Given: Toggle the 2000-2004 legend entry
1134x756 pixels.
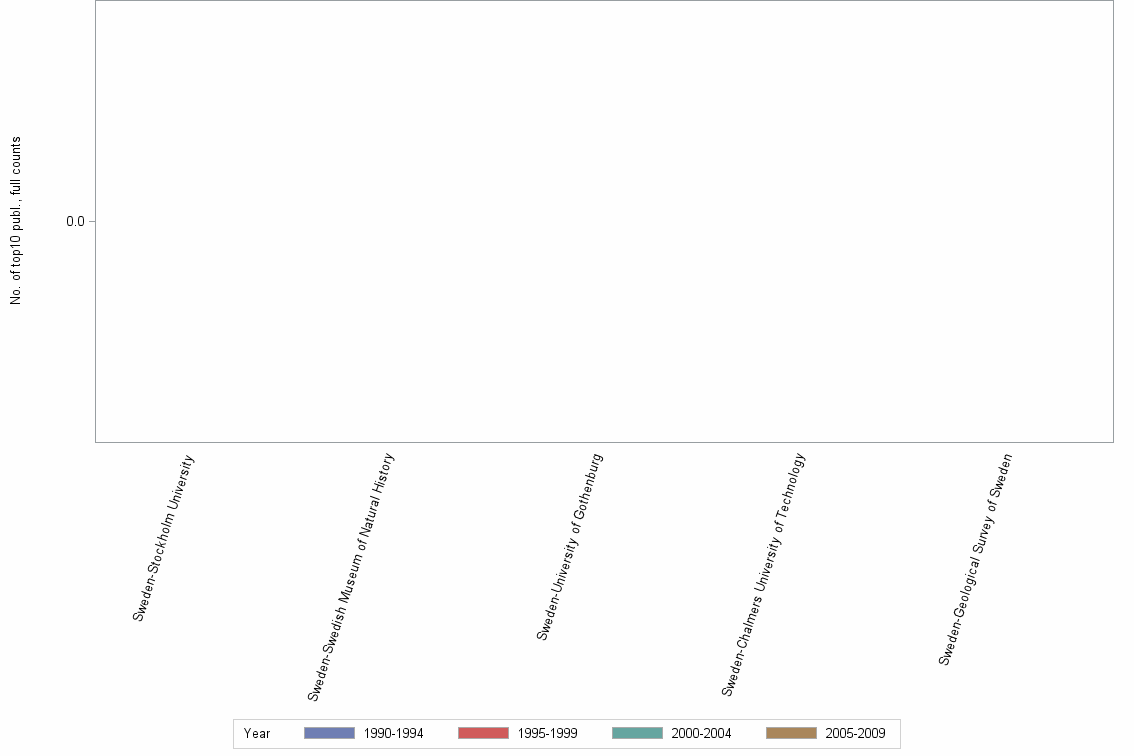Looking at the screenshot, I should point(700,733).
